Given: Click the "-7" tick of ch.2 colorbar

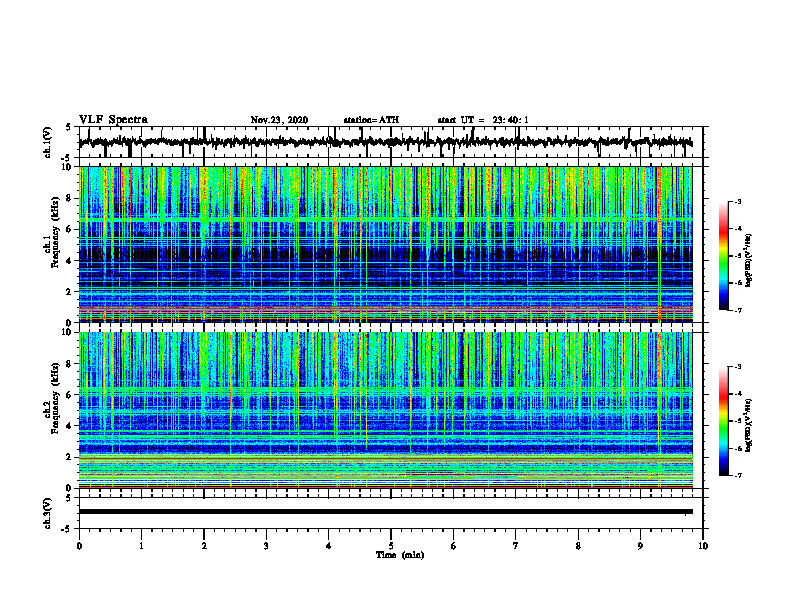Looking at the screenshot, I should (738, 475).
